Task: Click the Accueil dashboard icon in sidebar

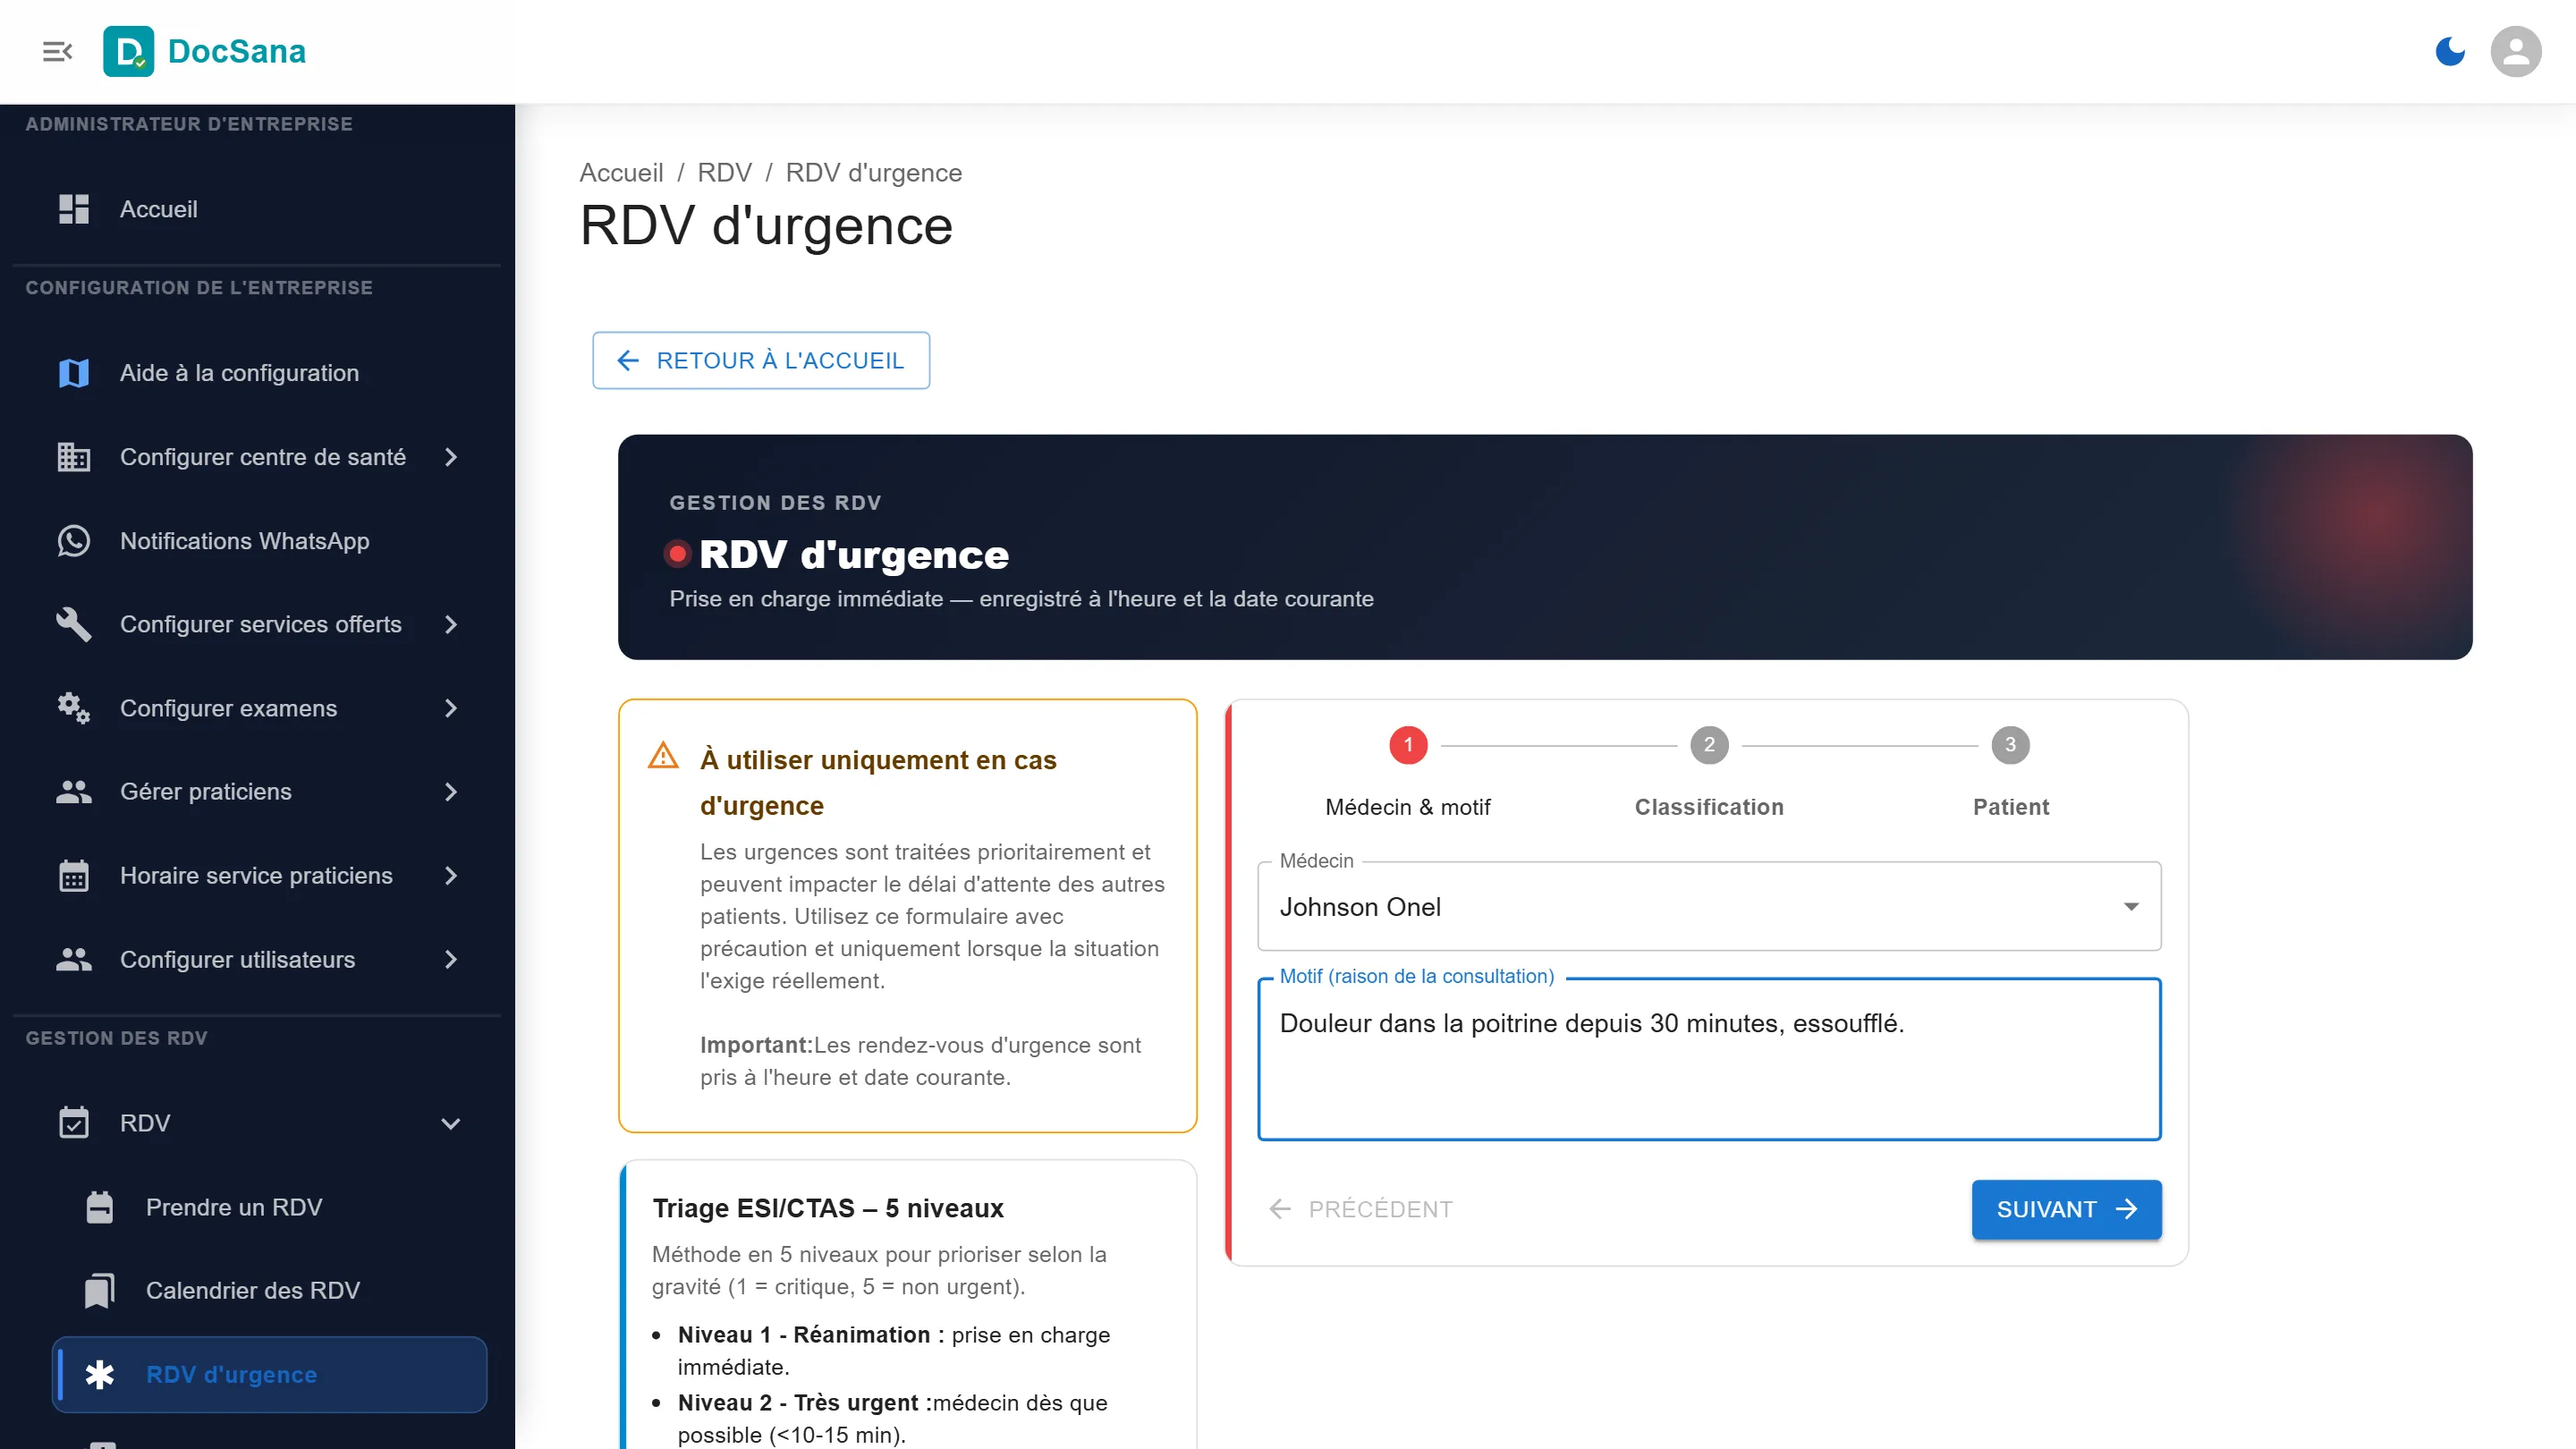Action: pyautogui.click(x=74, y=209)
